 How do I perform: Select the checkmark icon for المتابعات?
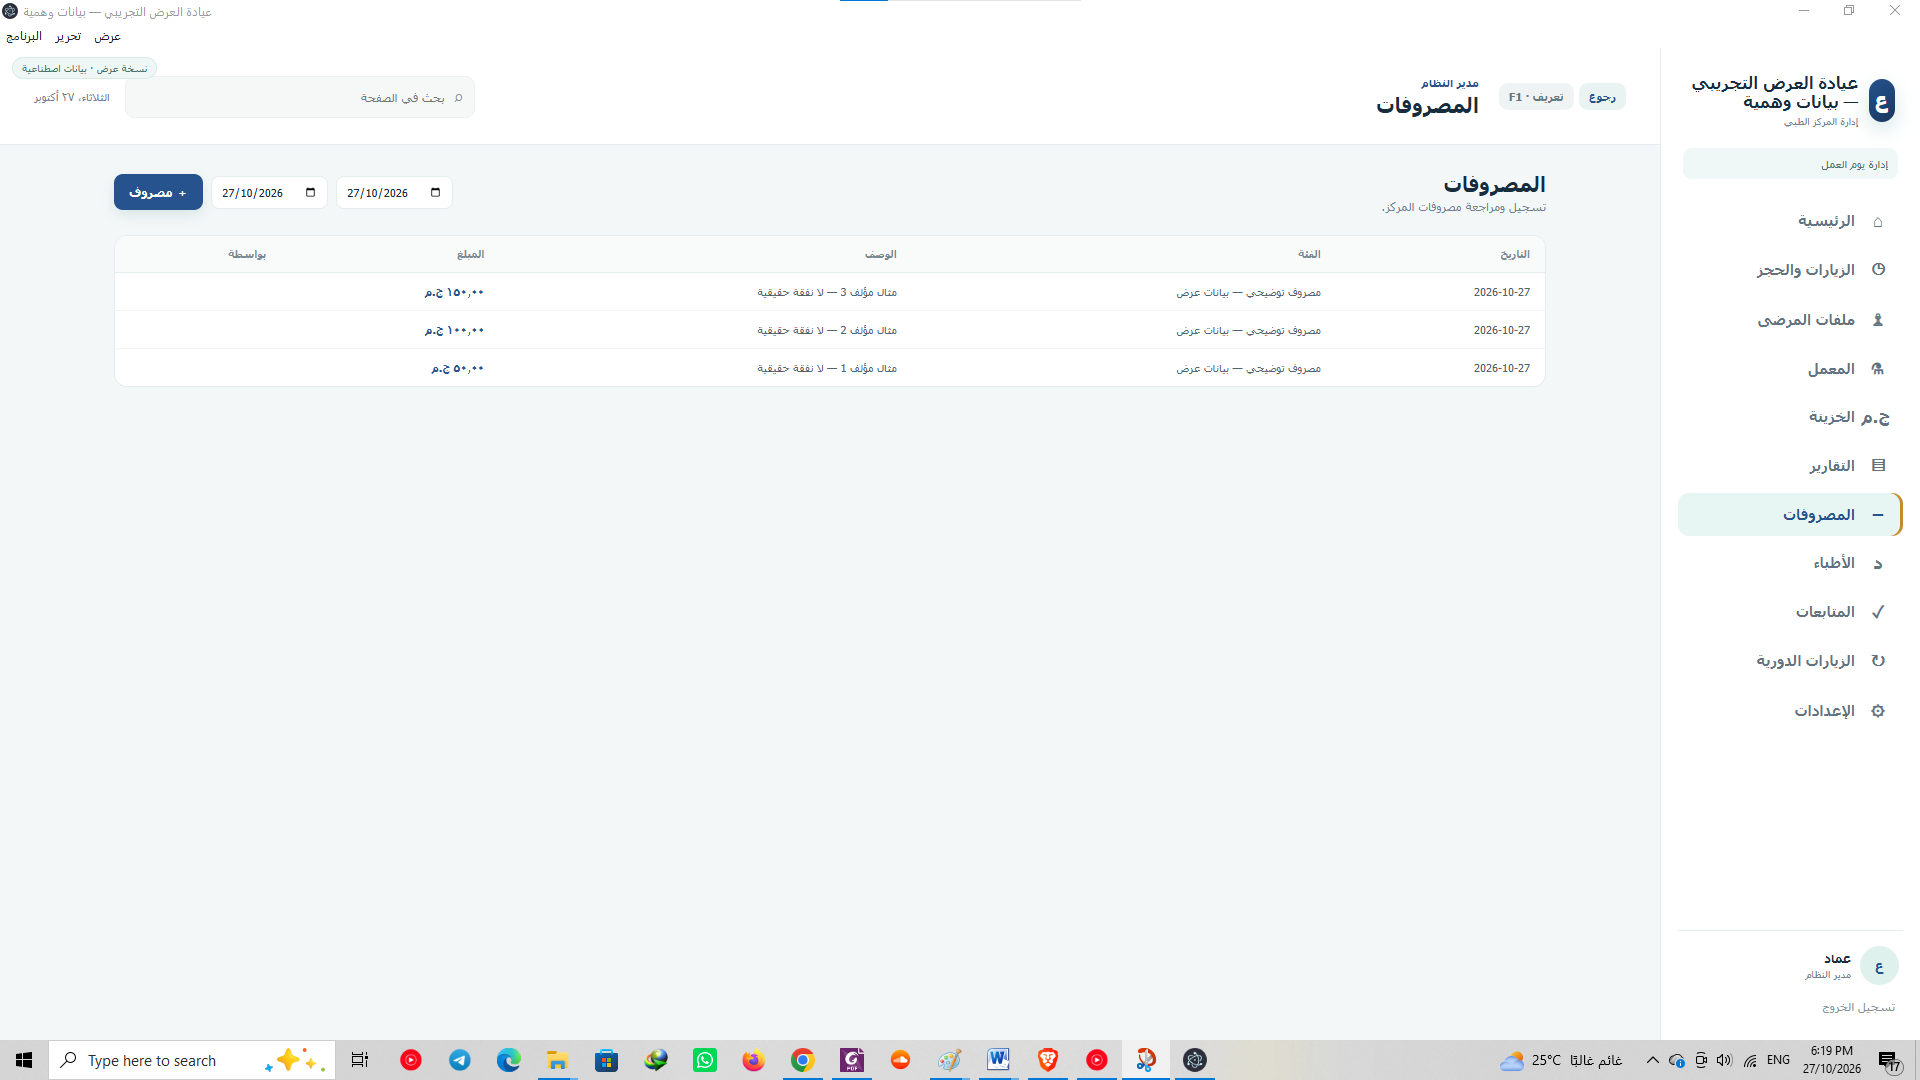pyautogui.click(x=1878, y=612)
